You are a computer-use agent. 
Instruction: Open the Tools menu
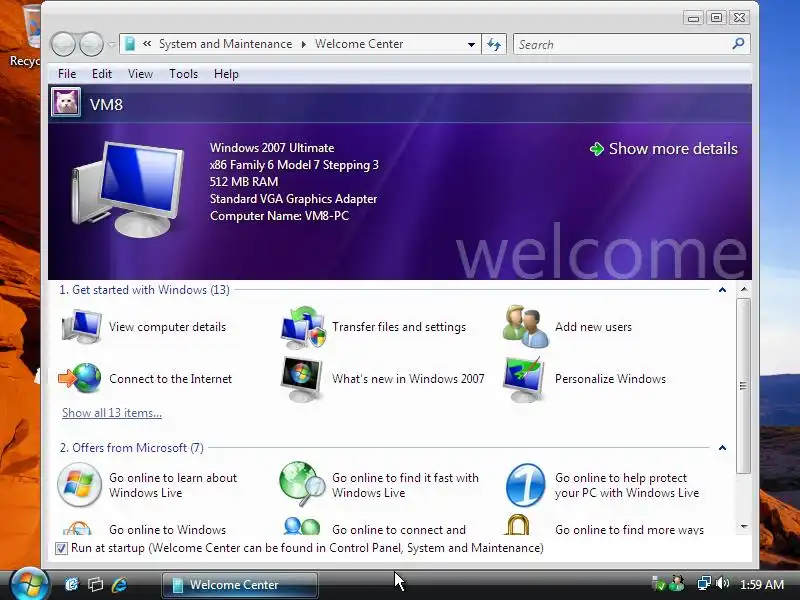point(183,74)
